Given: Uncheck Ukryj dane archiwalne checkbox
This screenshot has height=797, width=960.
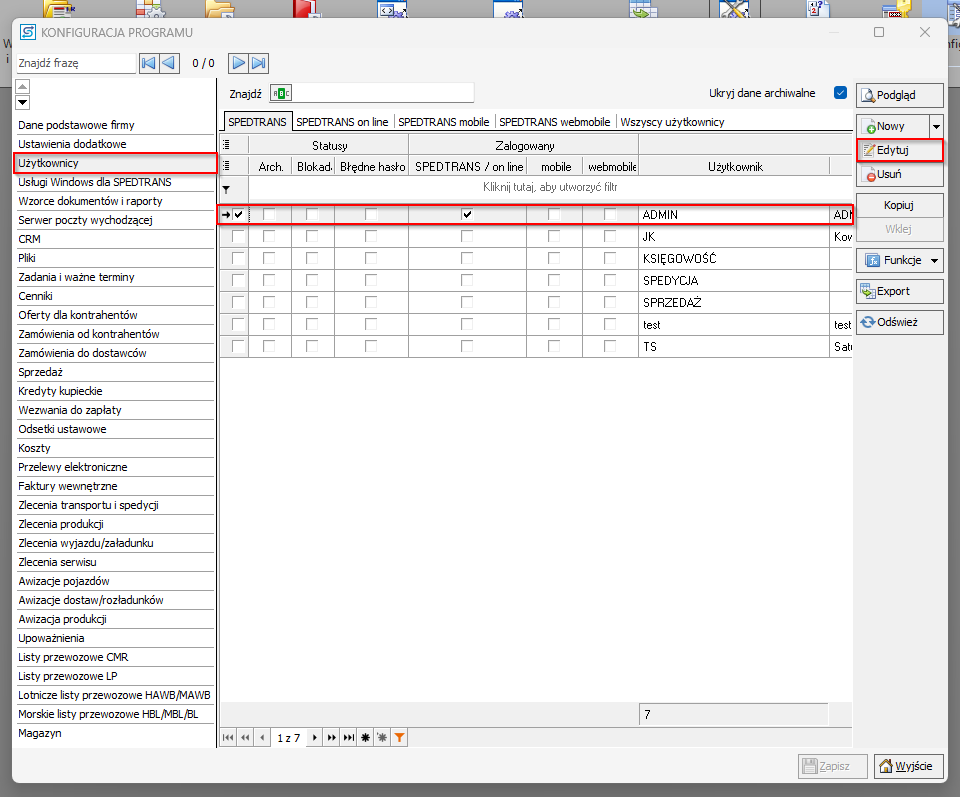Looking at the screenshot, I should pos(840,93).
